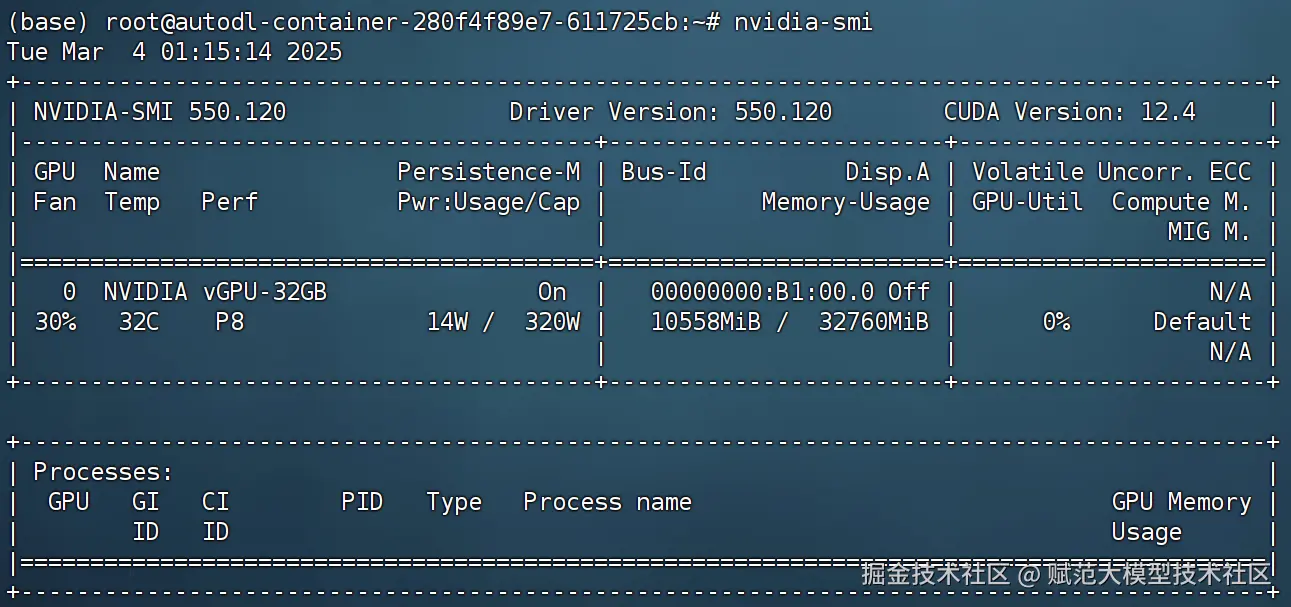The width and height of the screenshot is (1291, 607).
Task: Click the Memory-Usage header
Action: [x=845, y=202]
